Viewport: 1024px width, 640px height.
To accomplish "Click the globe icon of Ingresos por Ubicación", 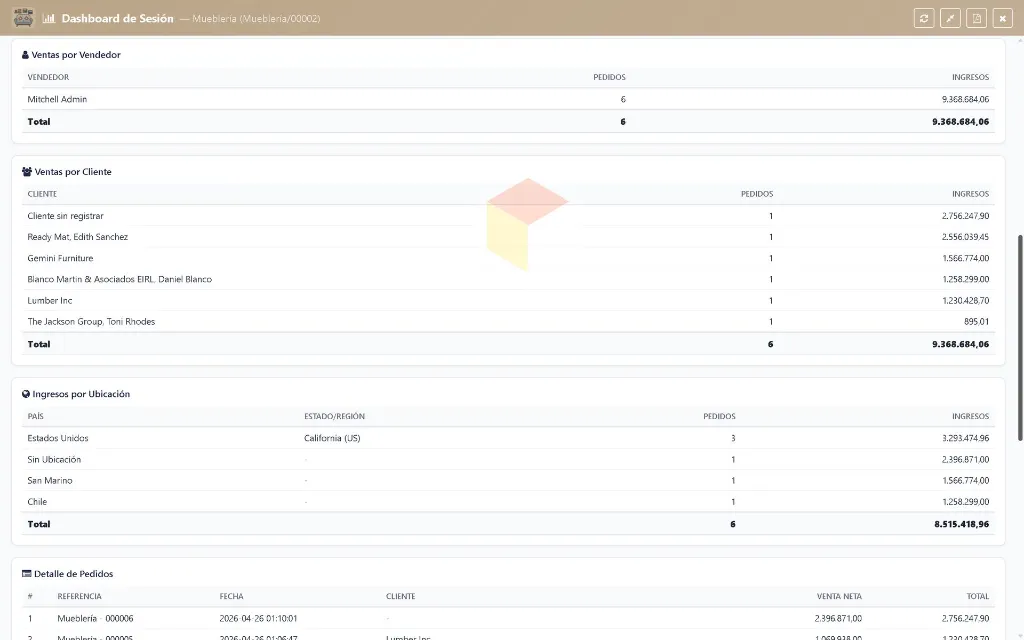I will [26, 394].
